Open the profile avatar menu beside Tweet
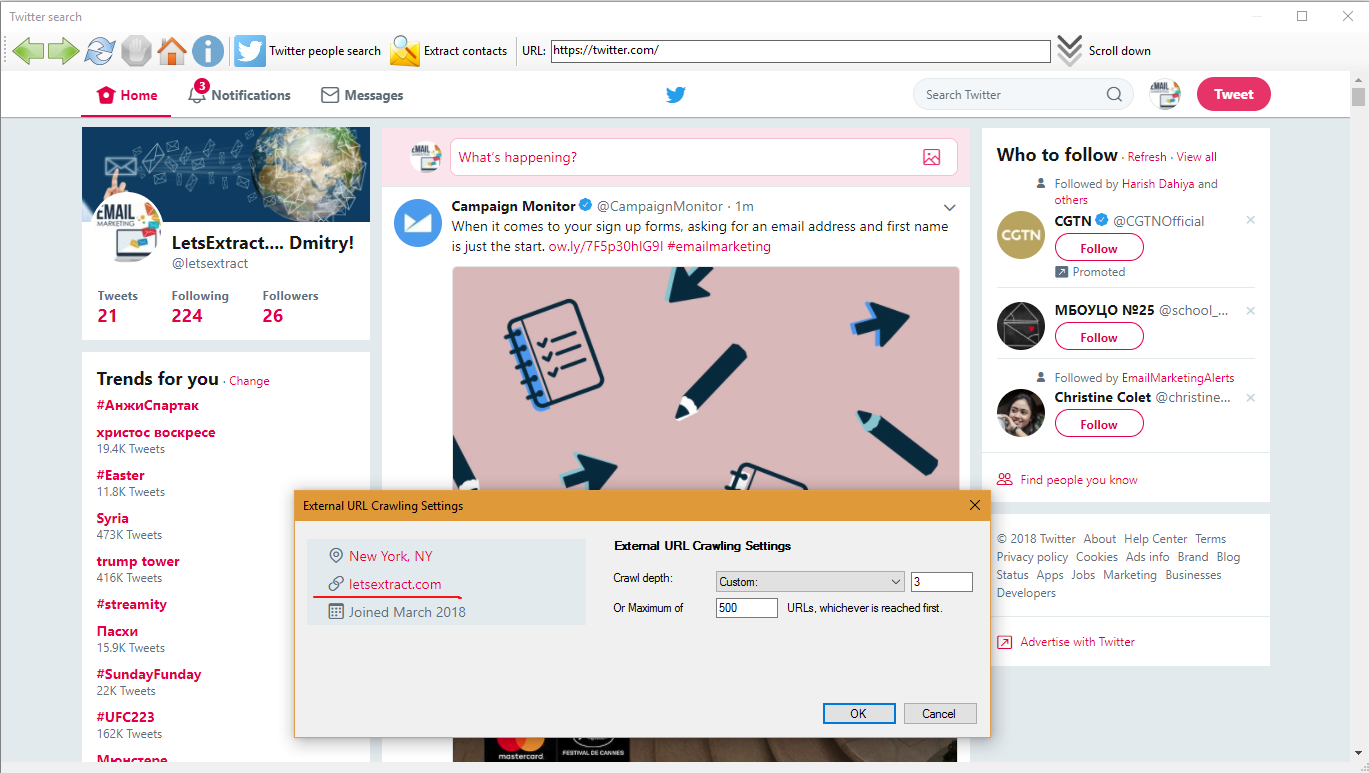 pos(1164,95)
